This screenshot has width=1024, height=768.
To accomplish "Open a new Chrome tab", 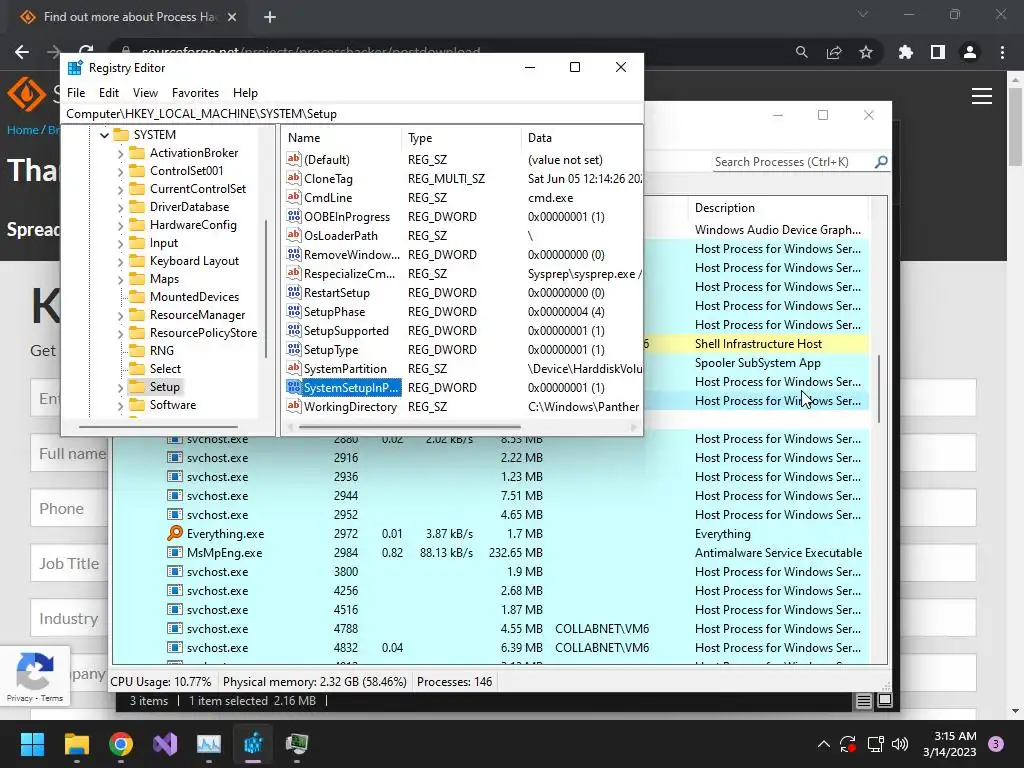I will 270,17.
